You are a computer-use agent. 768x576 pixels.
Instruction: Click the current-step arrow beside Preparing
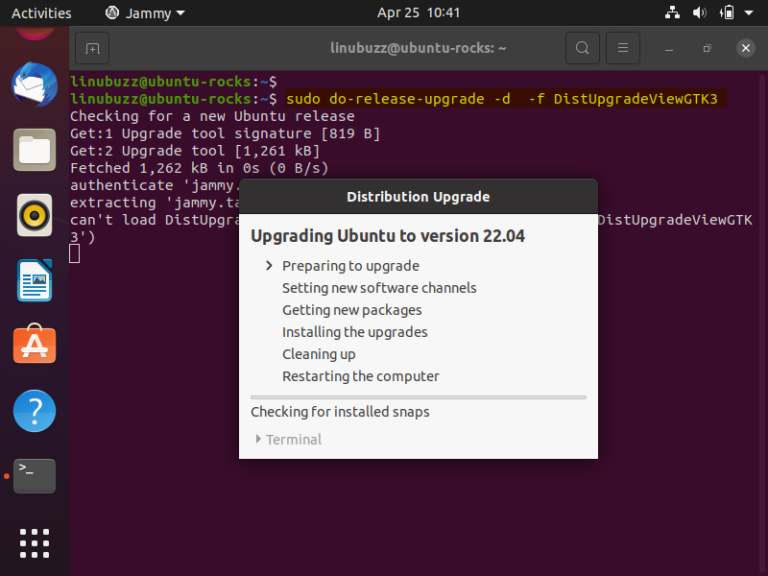[269, 265]
